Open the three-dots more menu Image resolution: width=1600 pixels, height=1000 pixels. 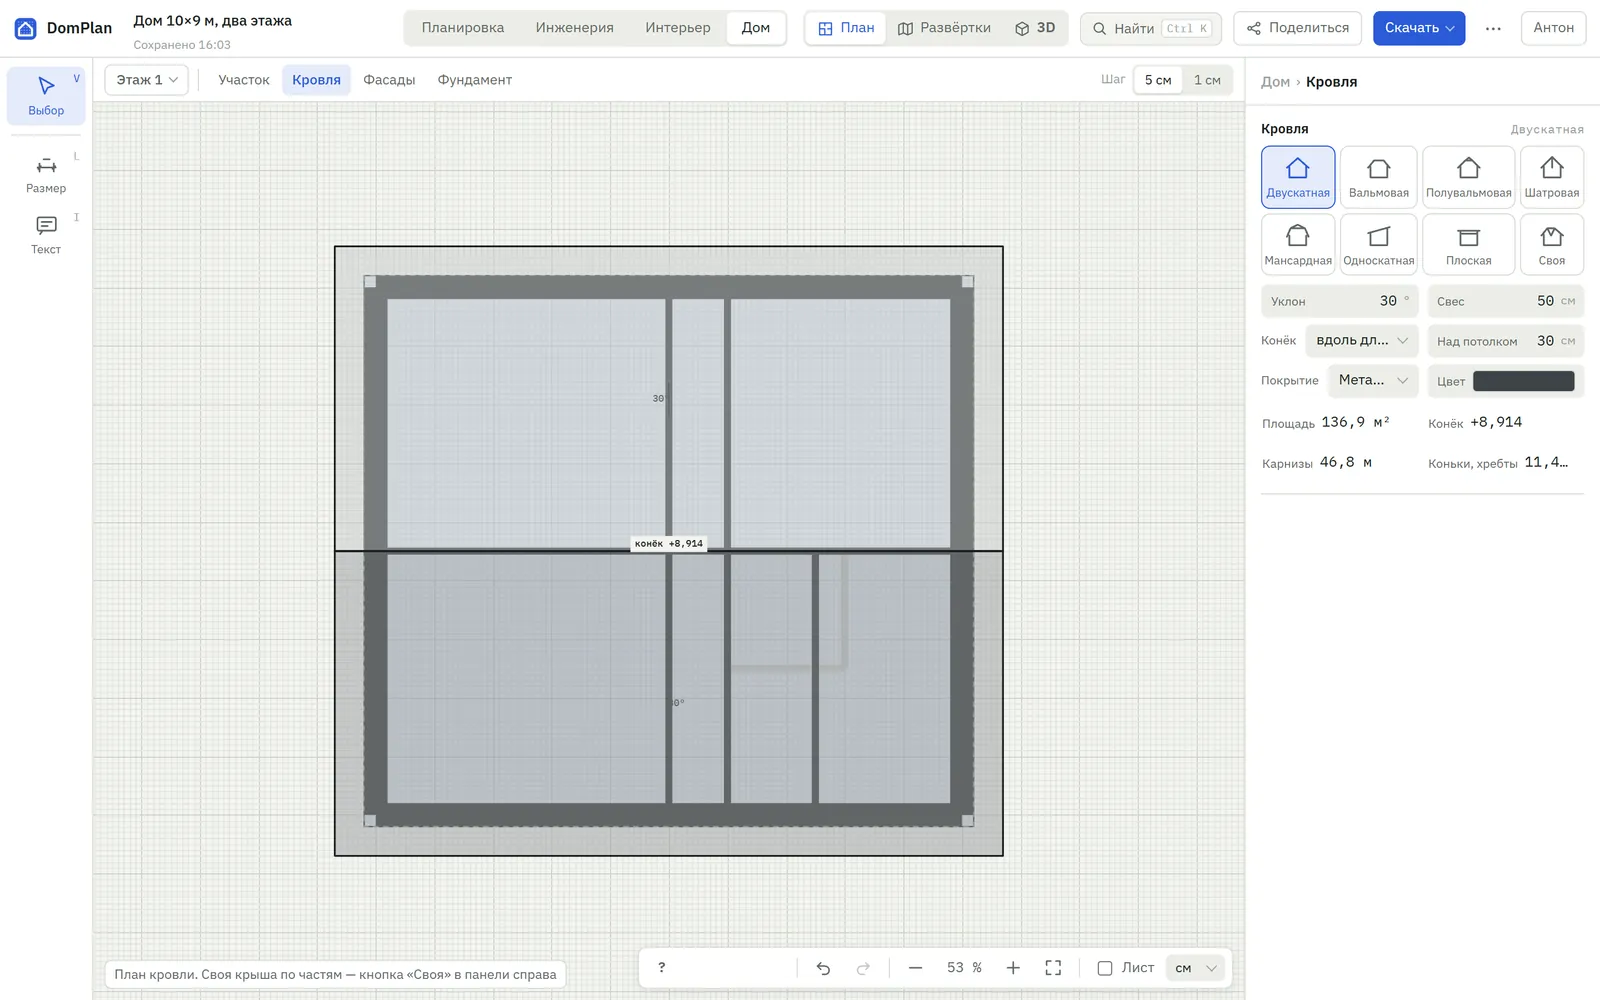(1493, 28)
